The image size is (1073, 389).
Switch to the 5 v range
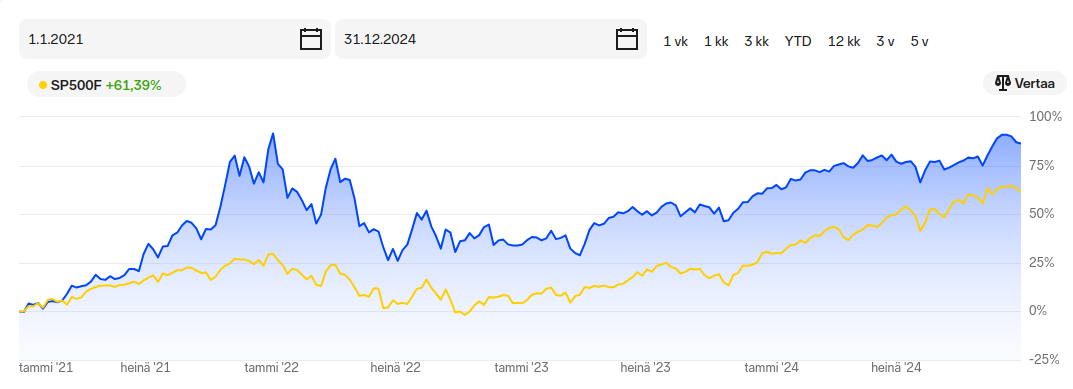[920, 41]
